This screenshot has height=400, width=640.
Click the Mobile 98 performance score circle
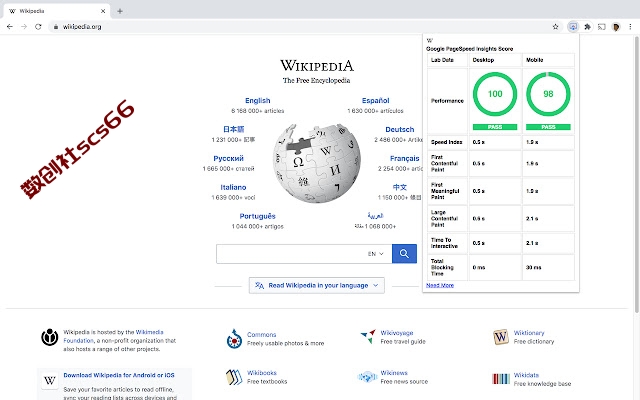point(548,94)
